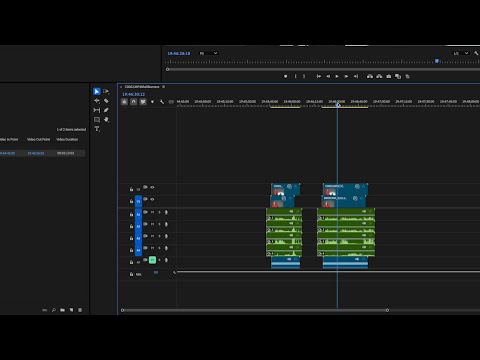Toggle insert sequences as nests button
Viewport: 480px width, 360px height.
point(124,102)
